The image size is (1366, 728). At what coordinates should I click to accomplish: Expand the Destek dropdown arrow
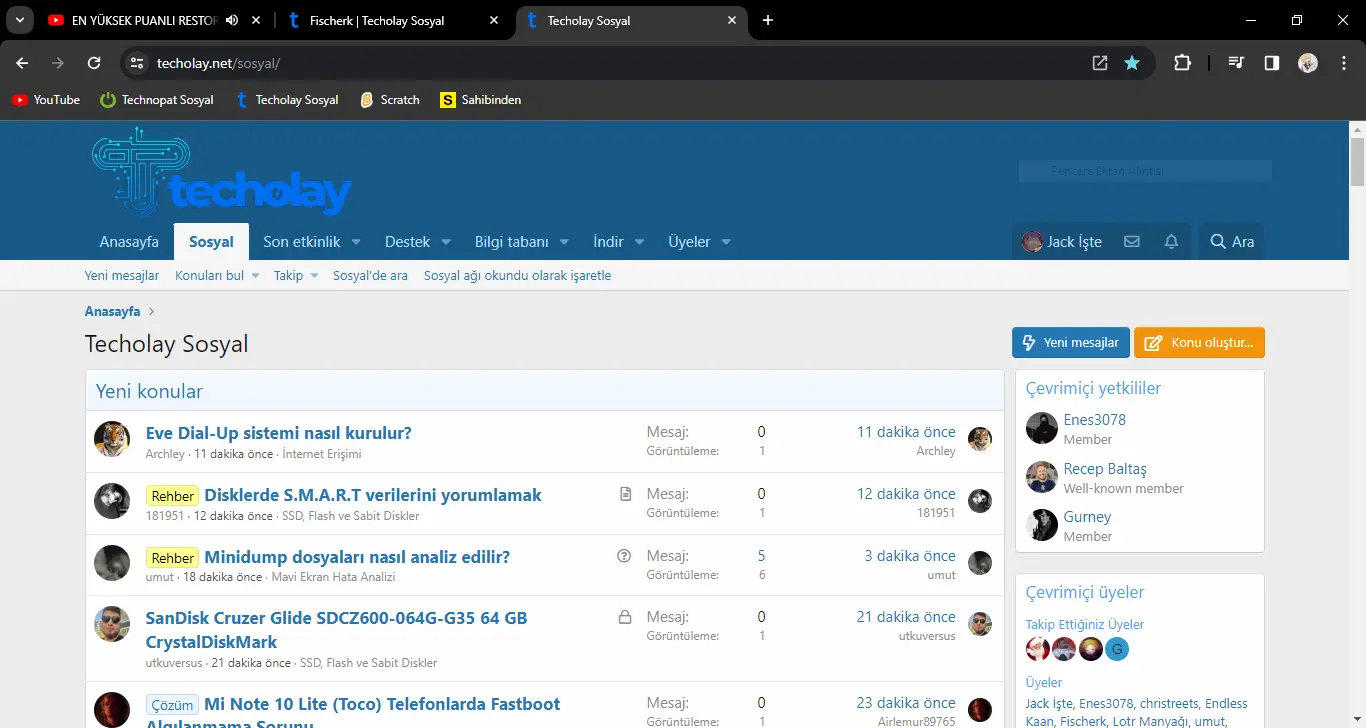446,242
